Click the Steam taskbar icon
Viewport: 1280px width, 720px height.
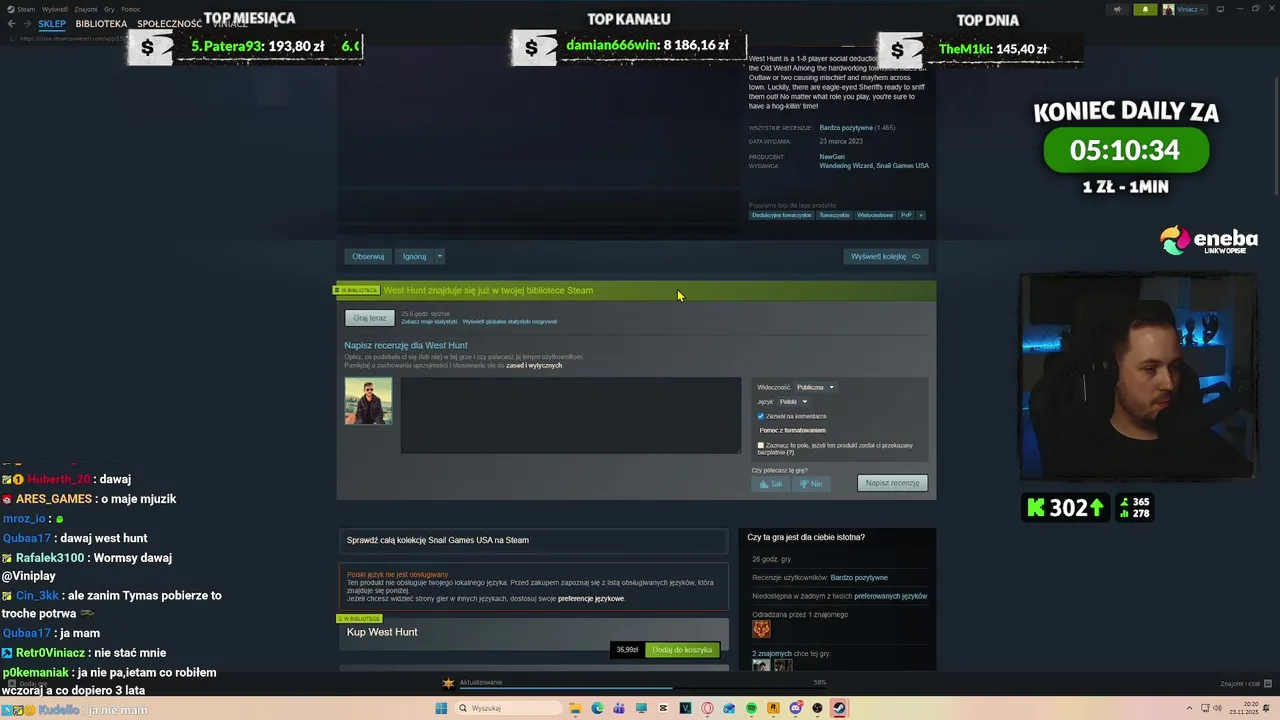[839, 708]
